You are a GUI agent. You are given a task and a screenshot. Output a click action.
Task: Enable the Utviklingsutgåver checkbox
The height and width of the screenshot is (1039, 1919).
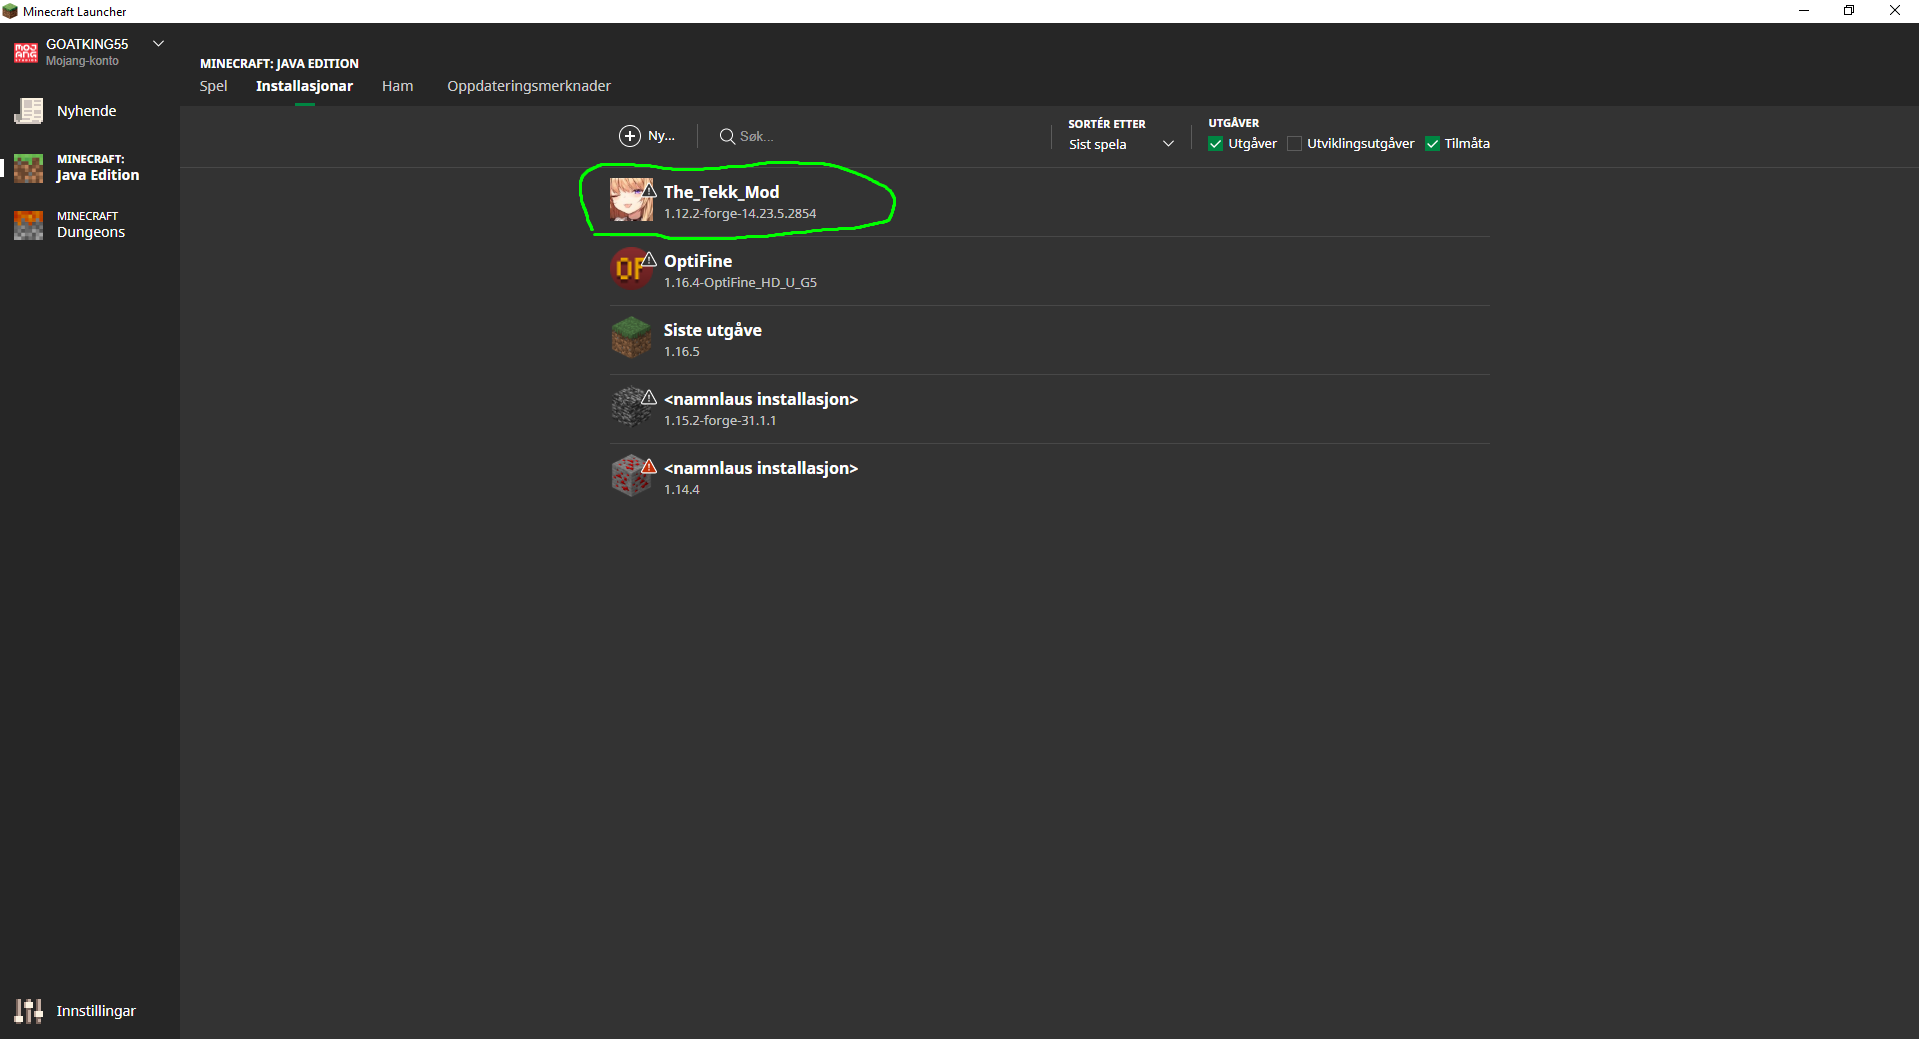click(x=1295, y=144)
